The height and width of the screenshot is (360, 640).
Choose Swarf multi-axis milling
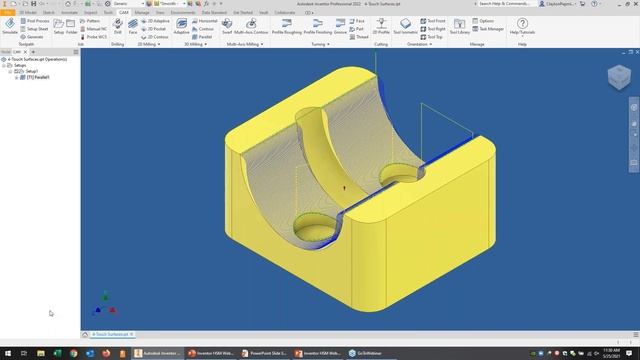[227, 27]
